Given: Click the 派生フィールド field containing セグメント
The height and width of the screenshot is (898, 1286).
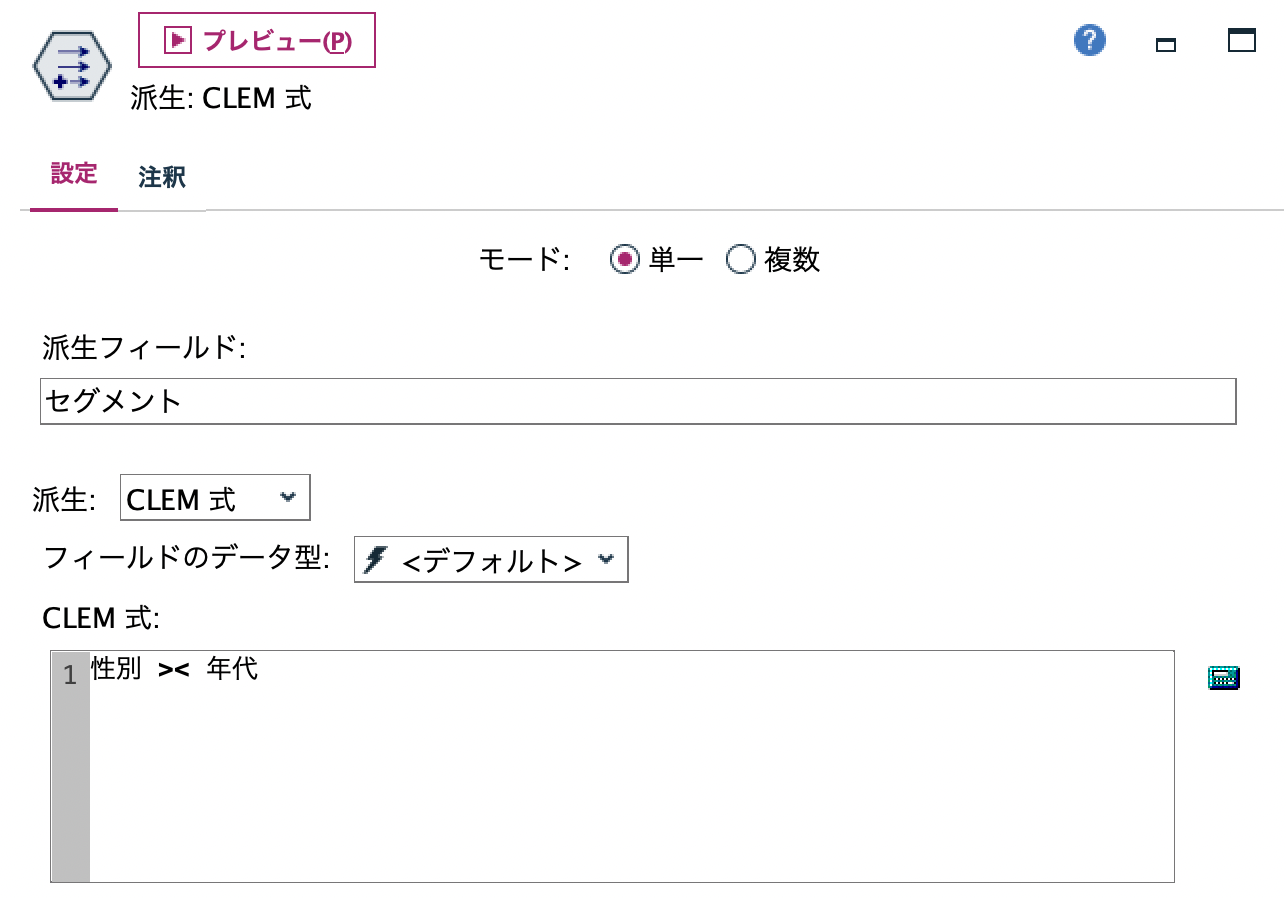Looking at the screenshot, I should click(637, 402).
